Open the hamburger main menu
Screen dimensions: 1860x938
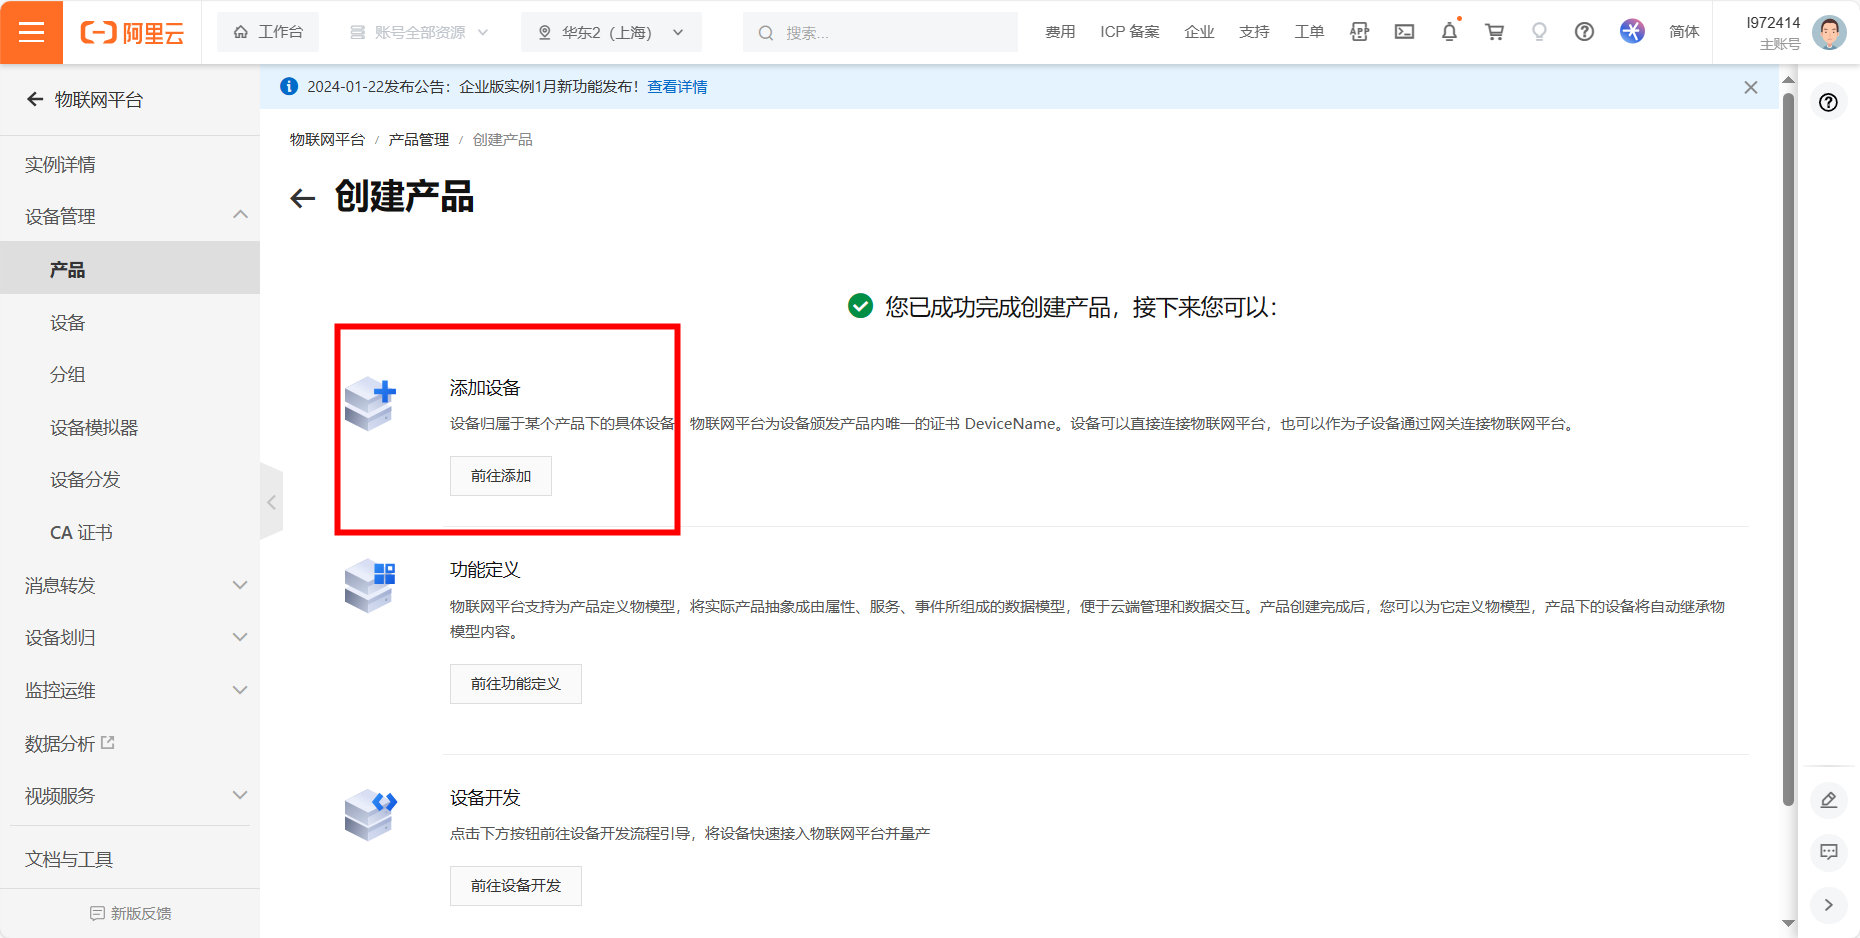click(31, 32)
